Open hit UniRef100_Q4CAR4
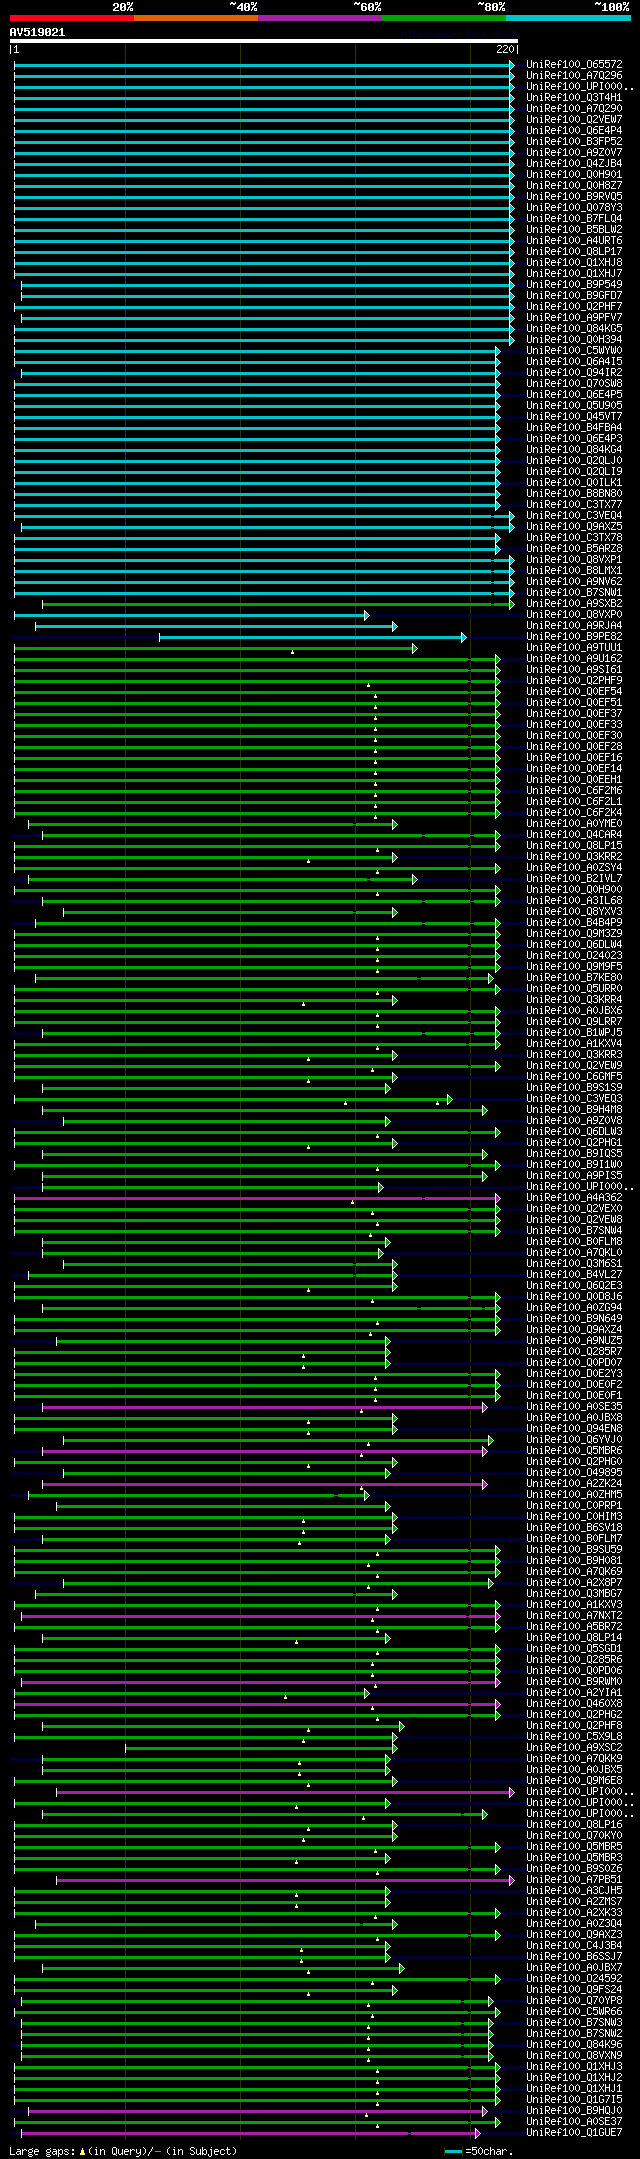640x2159 pixels. [x=574, y=835]
